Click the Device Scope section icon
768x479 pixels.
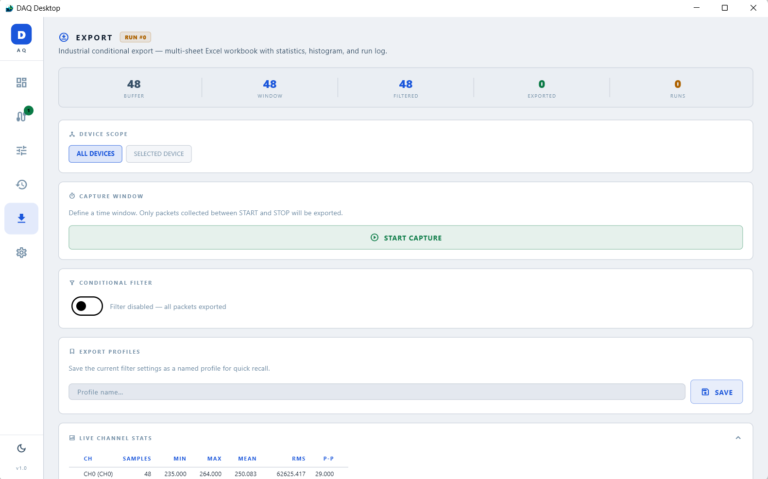pyautogui.click(x=72, y=134)
